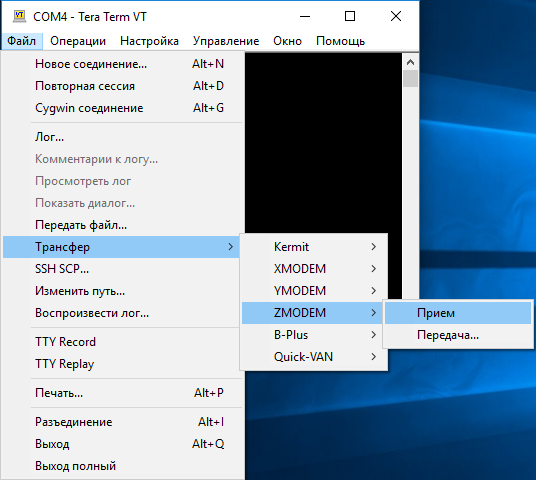Expand the YMODEM submenu

[x=314, y=291]
